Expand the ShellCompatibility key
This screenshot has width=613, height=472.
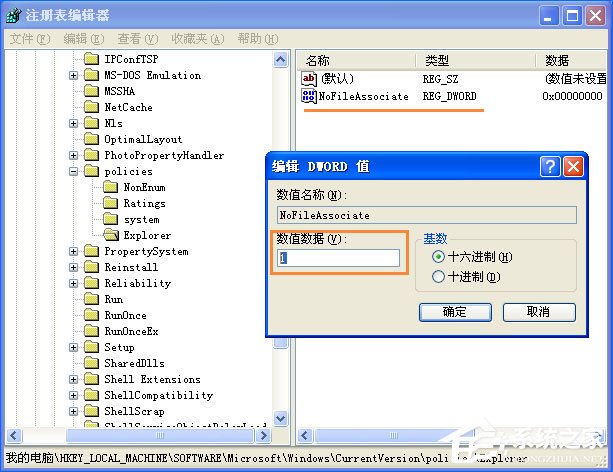coord(73,395)
